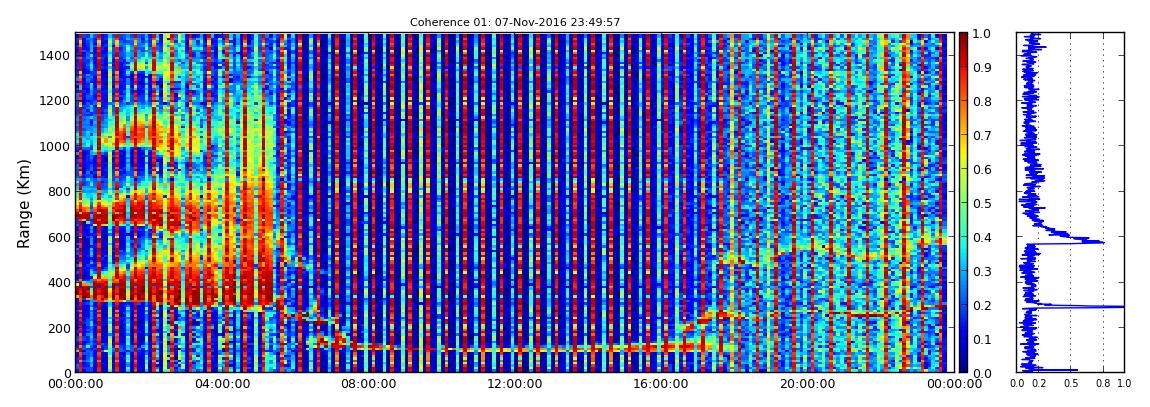Screen dimensions: 1150x407
Task: Click the 1400 range tick label
Action: coord(53,55)
